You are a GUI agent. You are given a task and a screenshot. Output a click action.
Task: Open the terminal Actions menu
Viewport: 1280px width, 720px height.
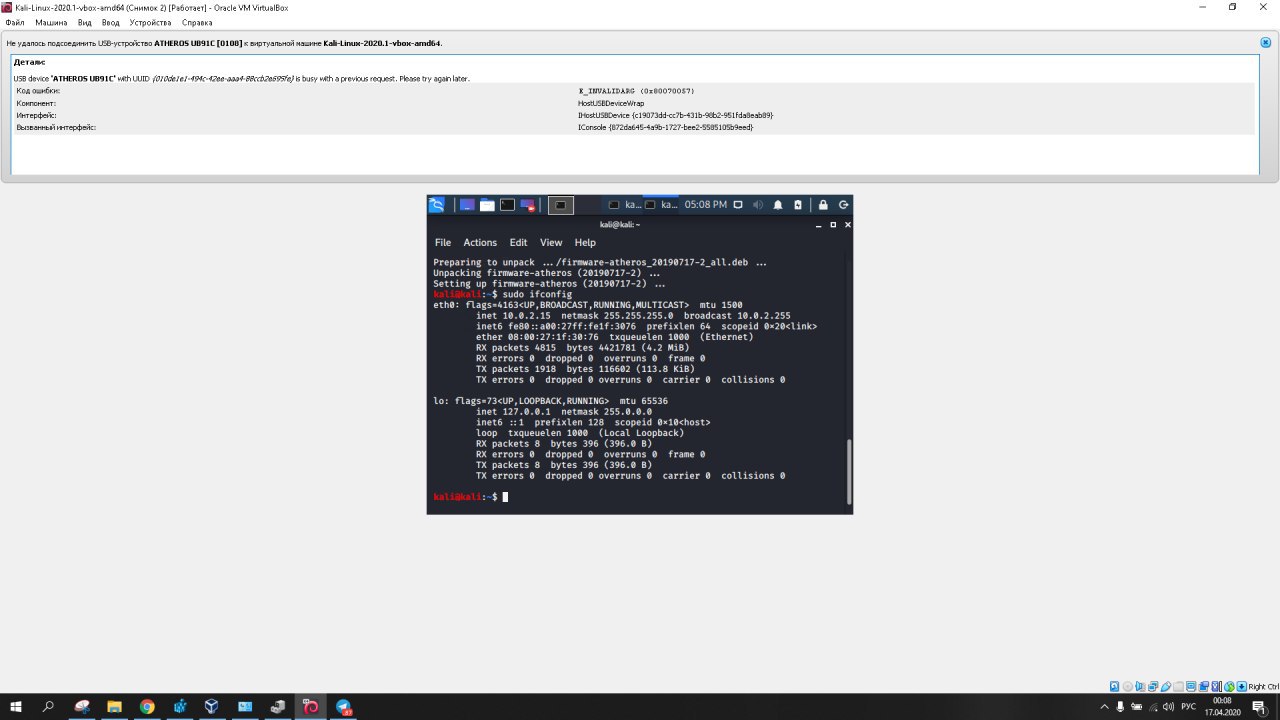[480, 243]
